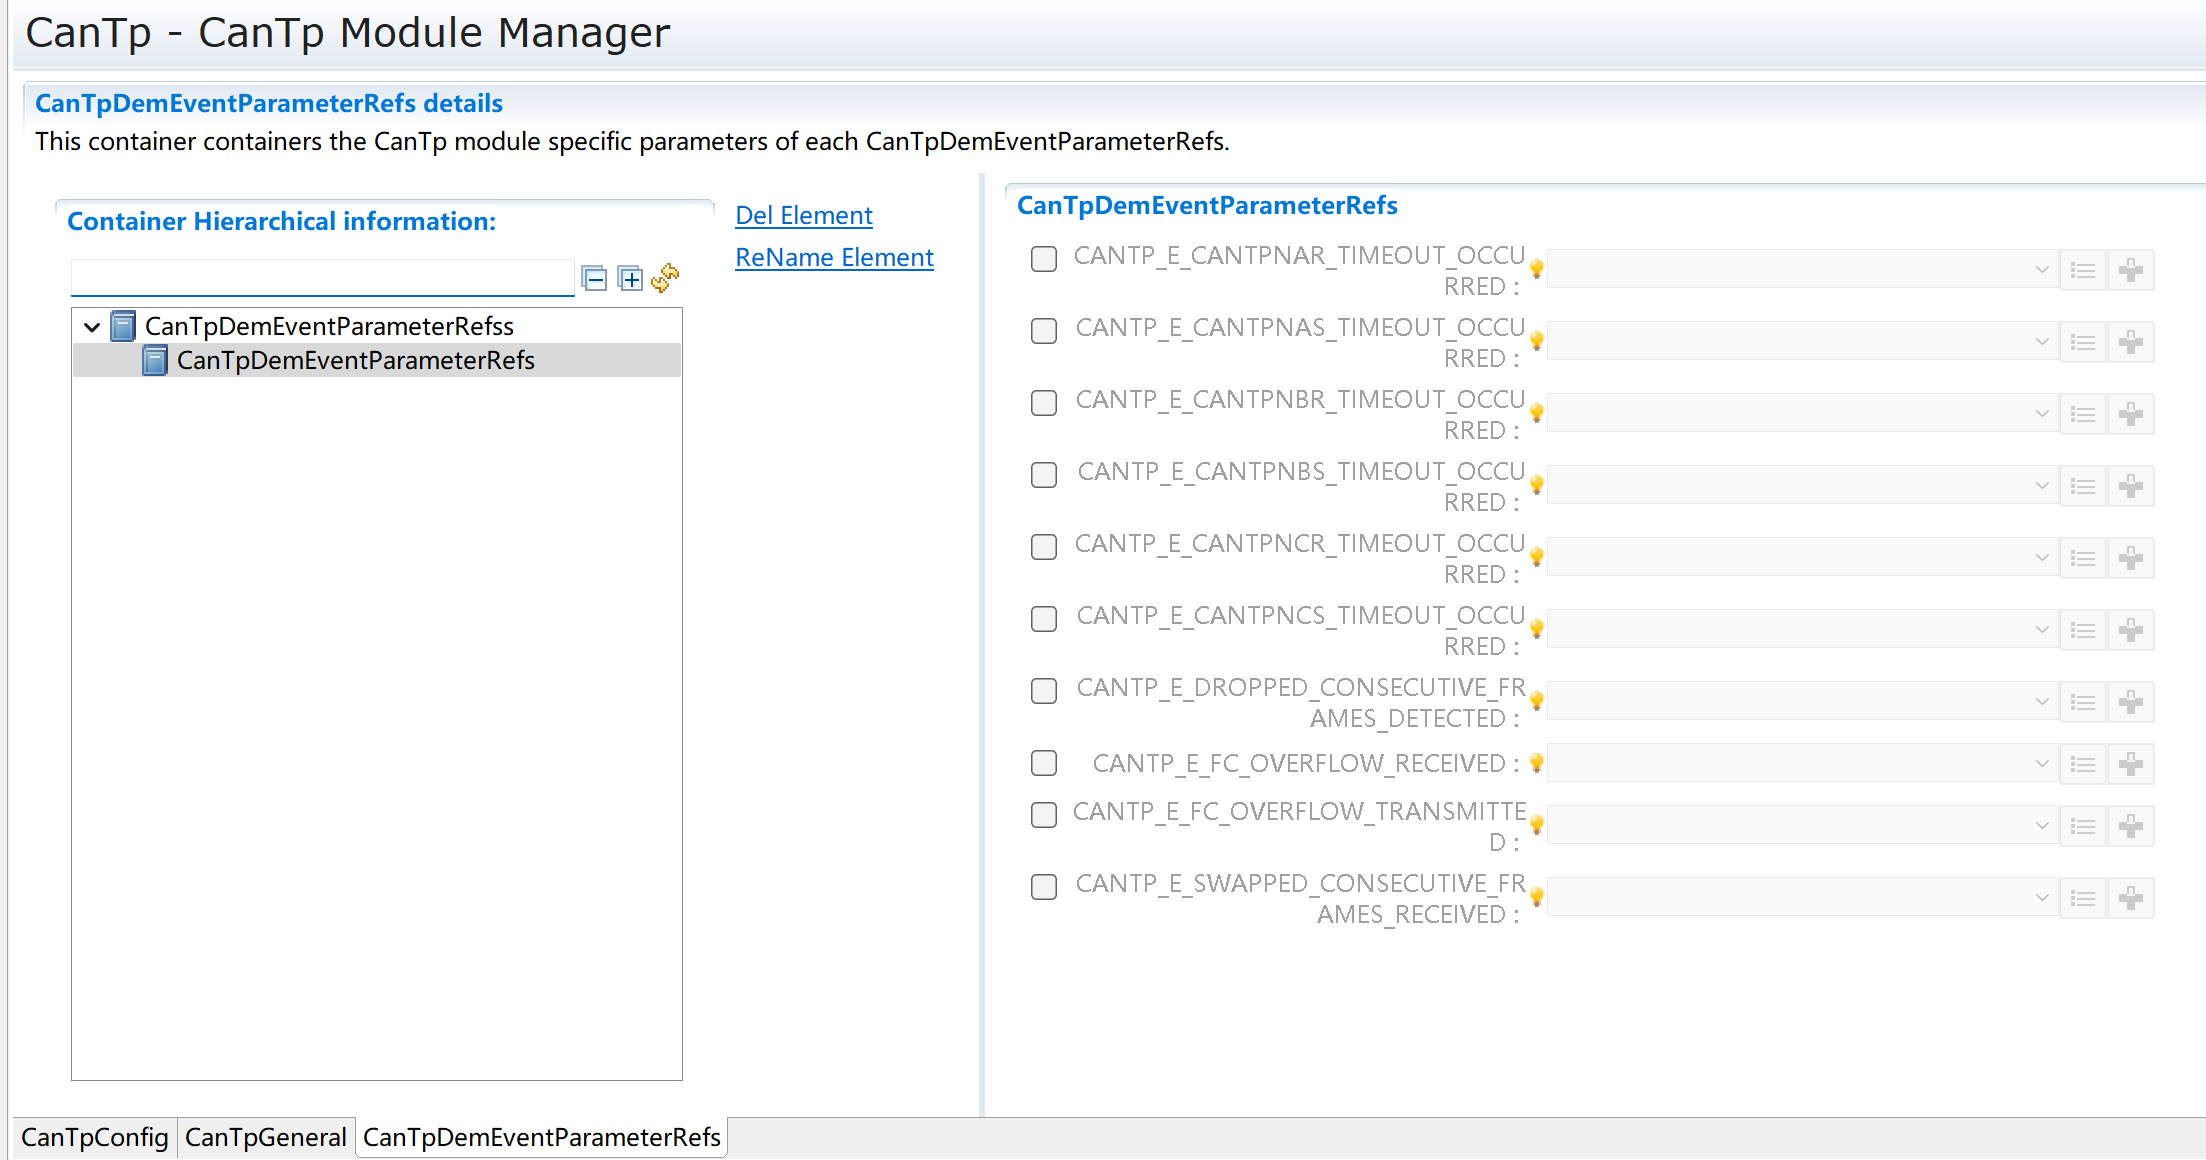Click the Del Element link

pos(804,215)
